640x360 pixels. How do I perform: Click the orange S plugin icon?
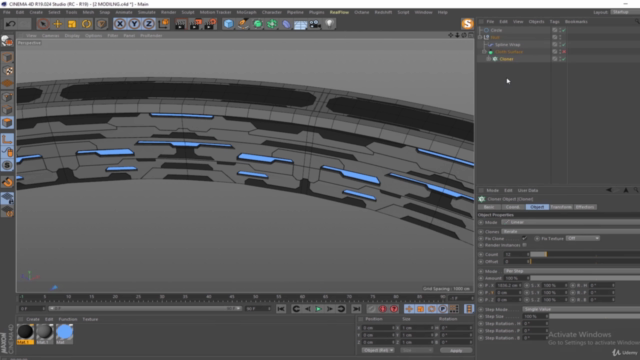(x=467, y=24)
